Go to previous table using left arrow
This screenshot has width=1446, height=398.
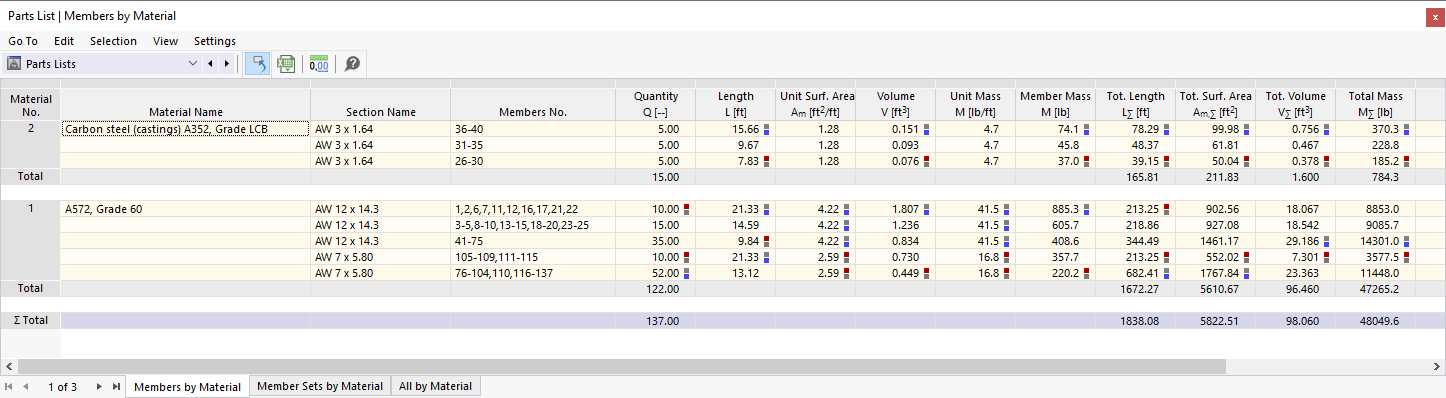[210, 63]
